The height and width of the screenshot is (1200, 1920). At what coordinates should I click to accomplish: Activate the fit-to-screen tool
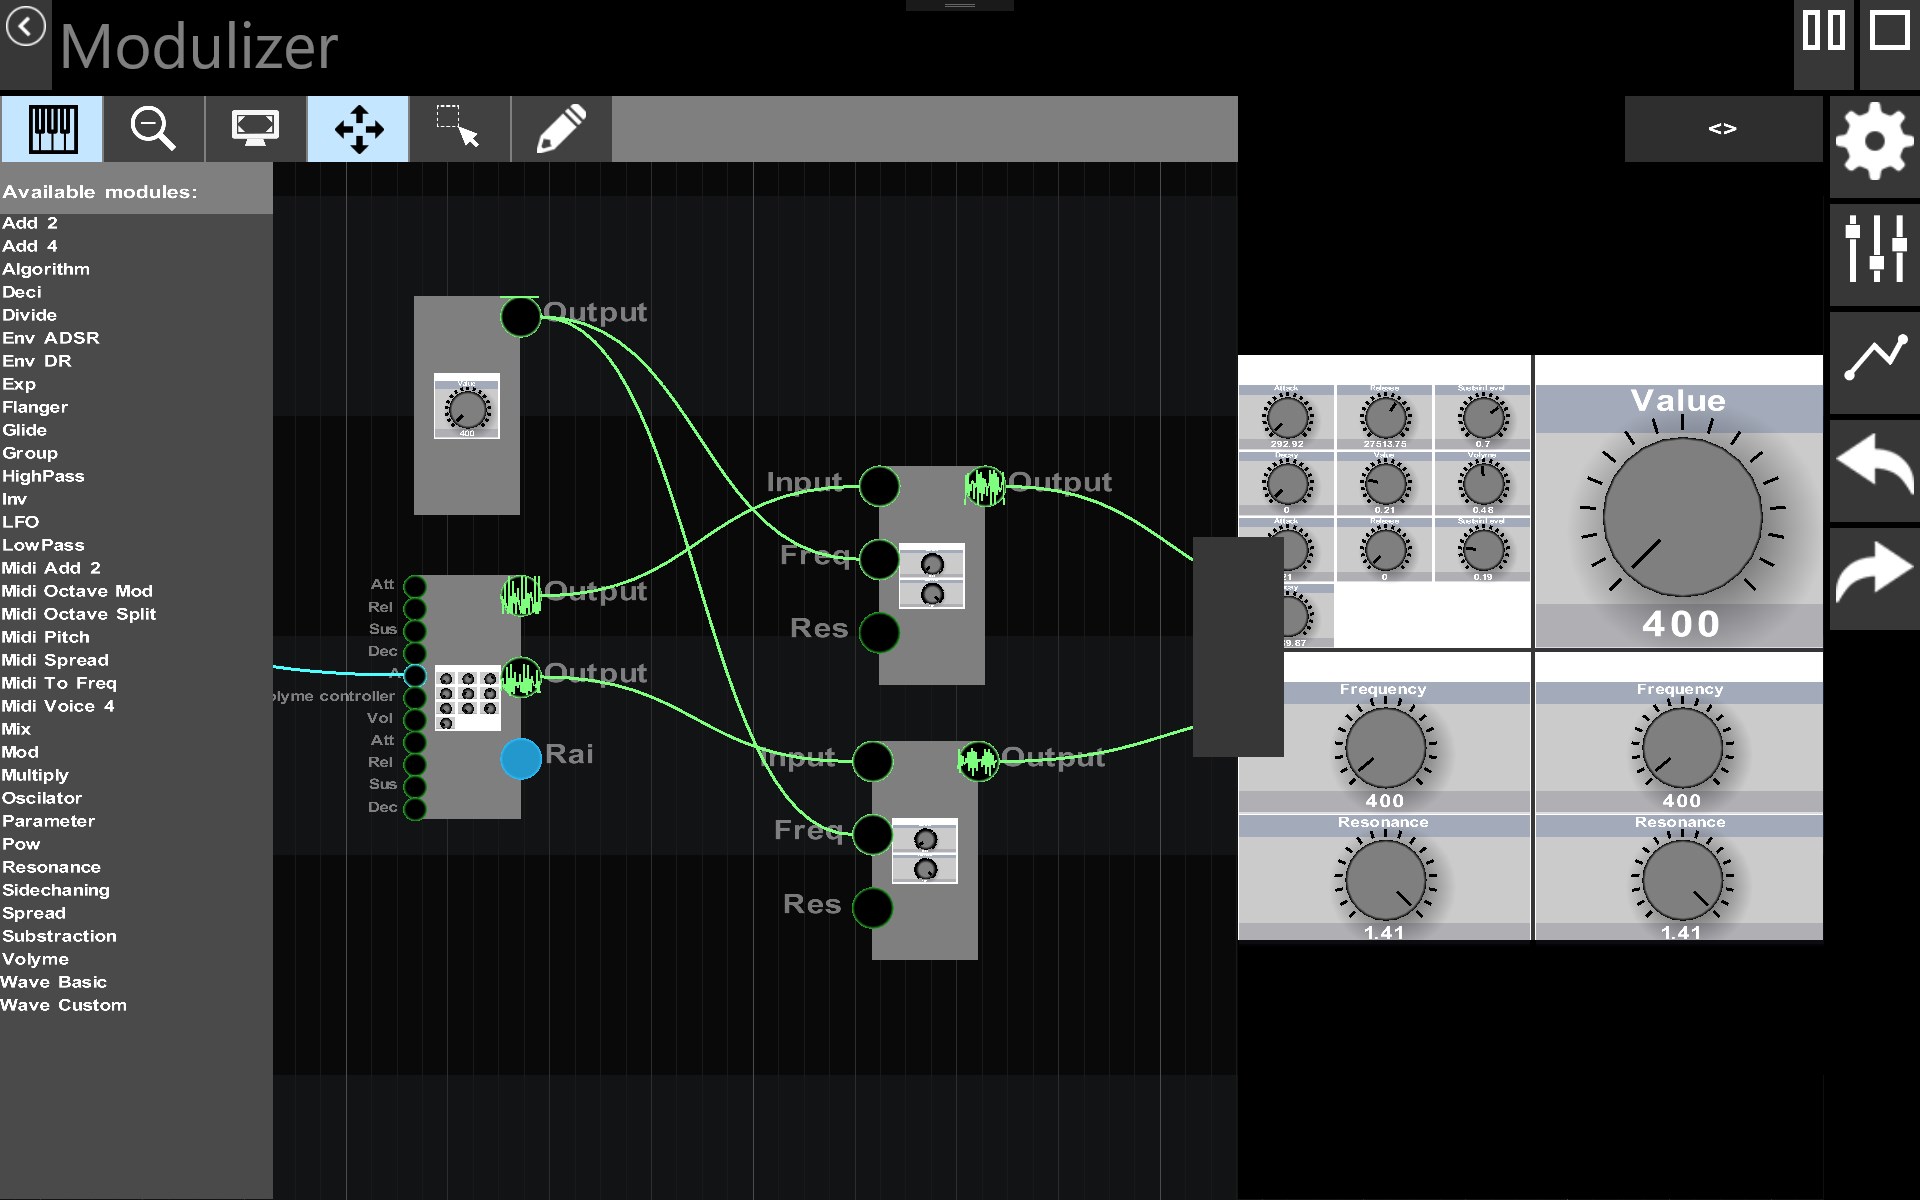click(x=255, y=128)
